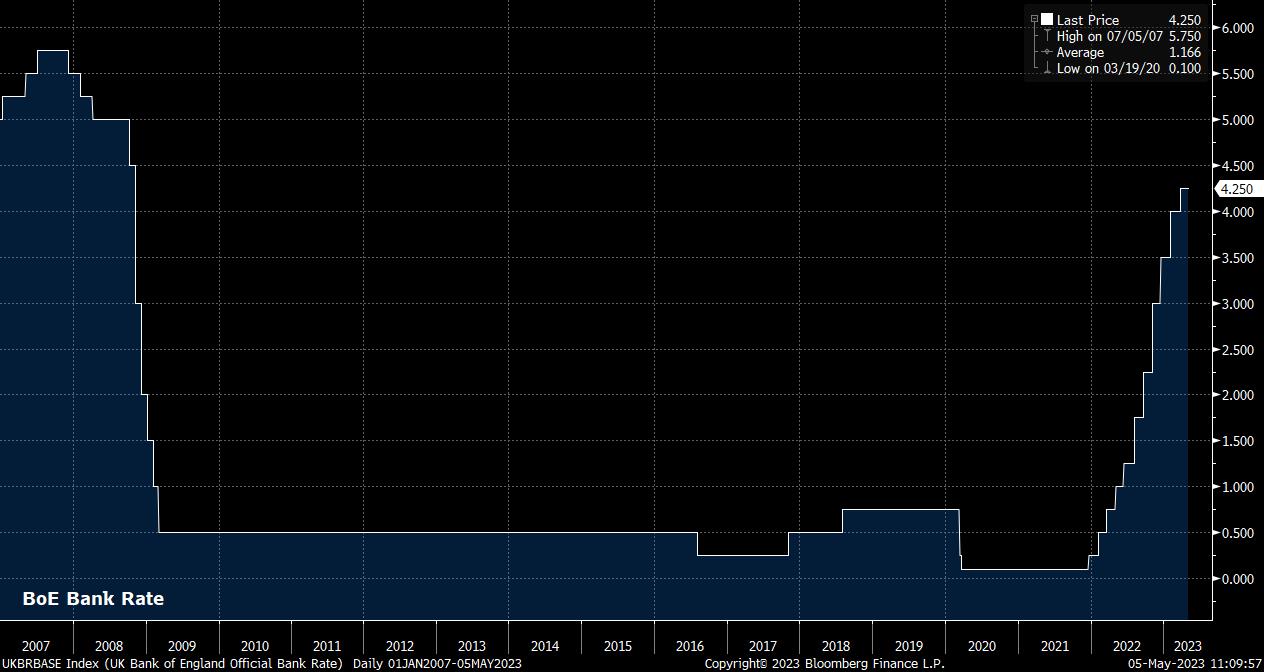The height and width of the screenshot is (672, 1264).
Task: Click the High marker icon in legend
Action: click(x=1047, y=36)
